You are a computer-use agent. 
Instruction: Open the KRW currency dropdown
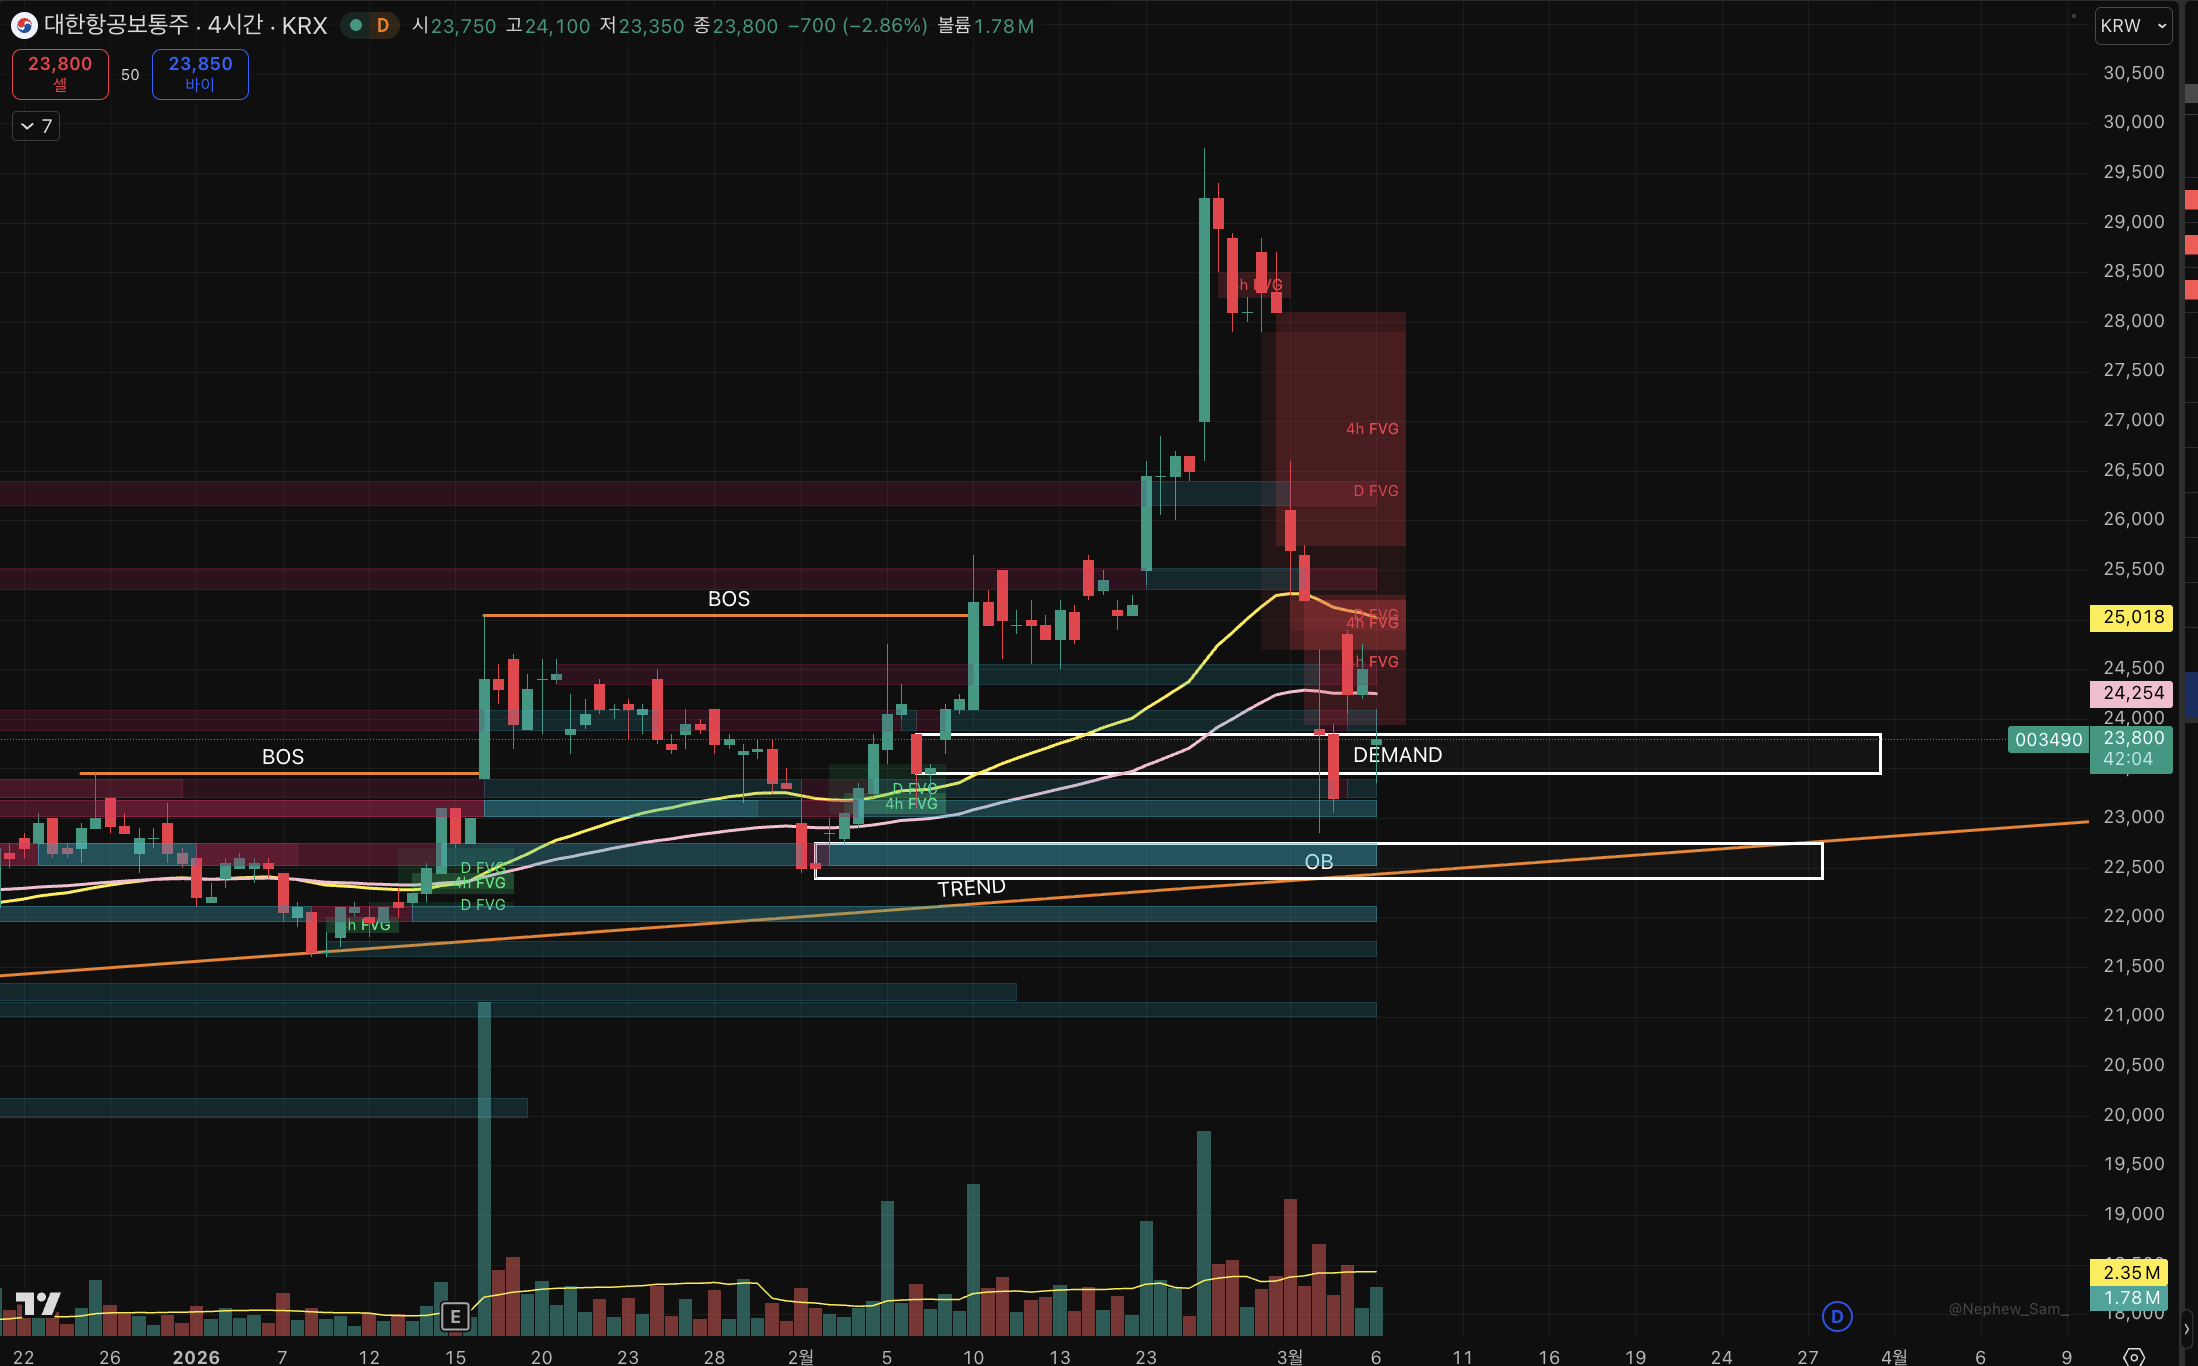click(x=2133, y=26)
